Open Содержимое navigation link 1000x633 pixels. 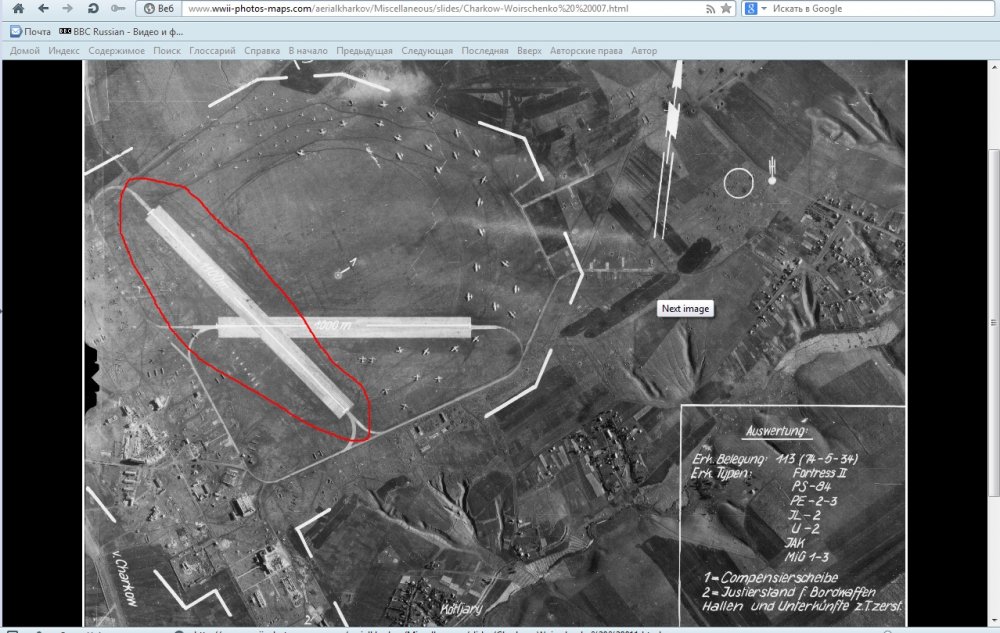tap(117, 50)
